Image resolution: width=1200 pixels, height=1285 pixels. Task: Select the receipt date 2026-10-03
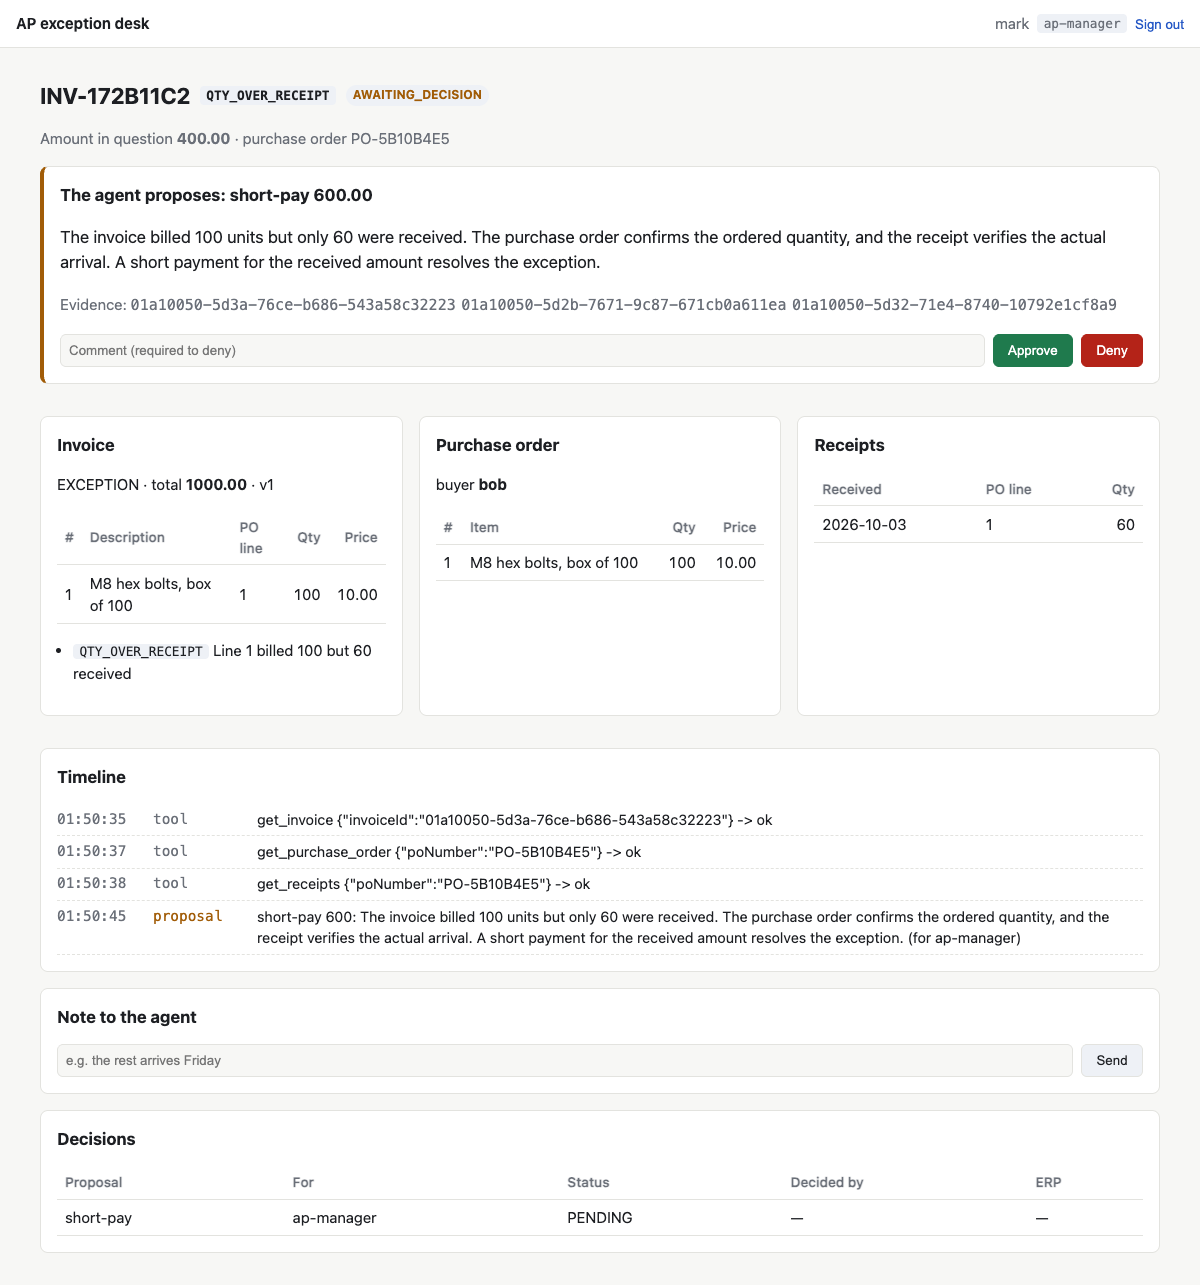click(864, 525)
